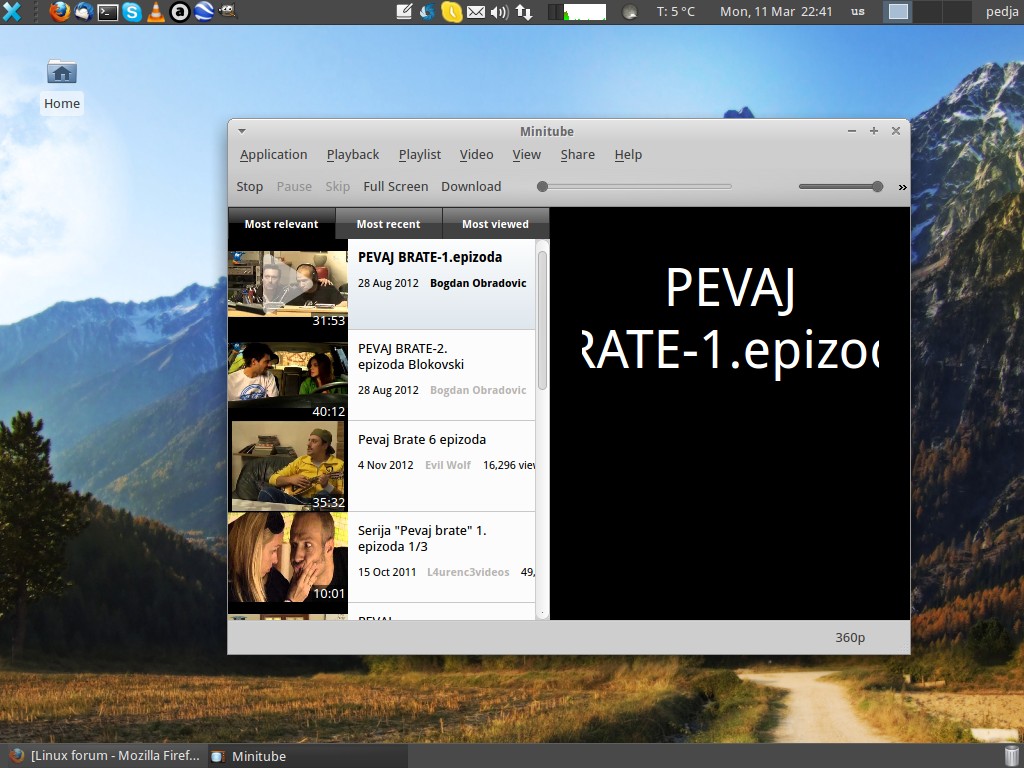Select the Most viewed tab
Viewport: 1024px width, 768px height.
pos(495,224)
